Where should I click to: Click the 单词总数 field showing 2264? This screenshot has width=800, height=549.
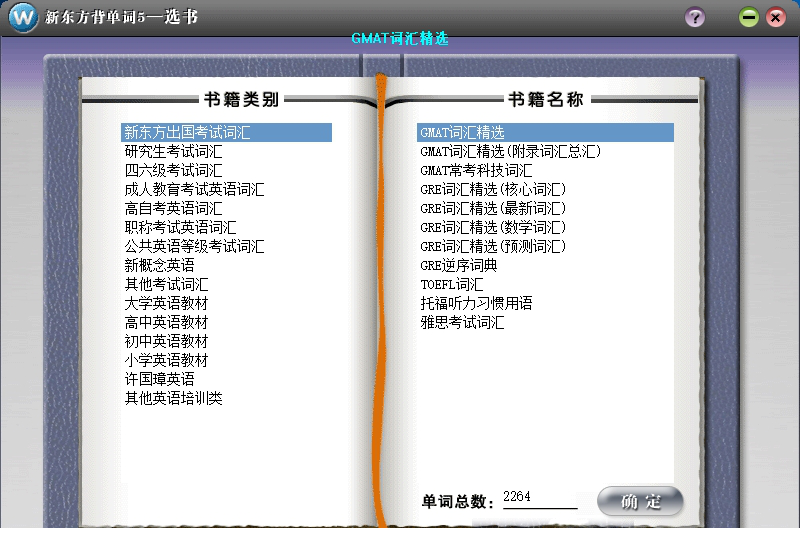coord(540,497)
